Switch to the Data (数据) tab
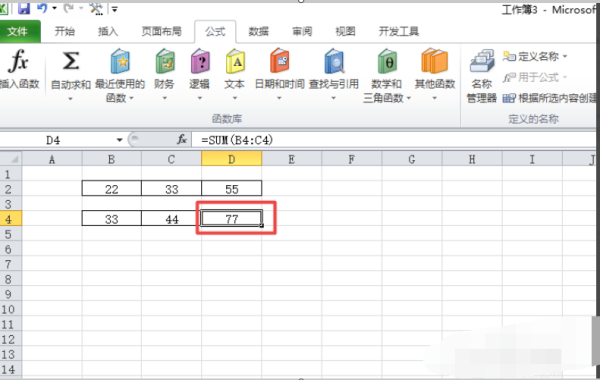The width and height of the screenshot is (600, 380). [x=259, y=31]
